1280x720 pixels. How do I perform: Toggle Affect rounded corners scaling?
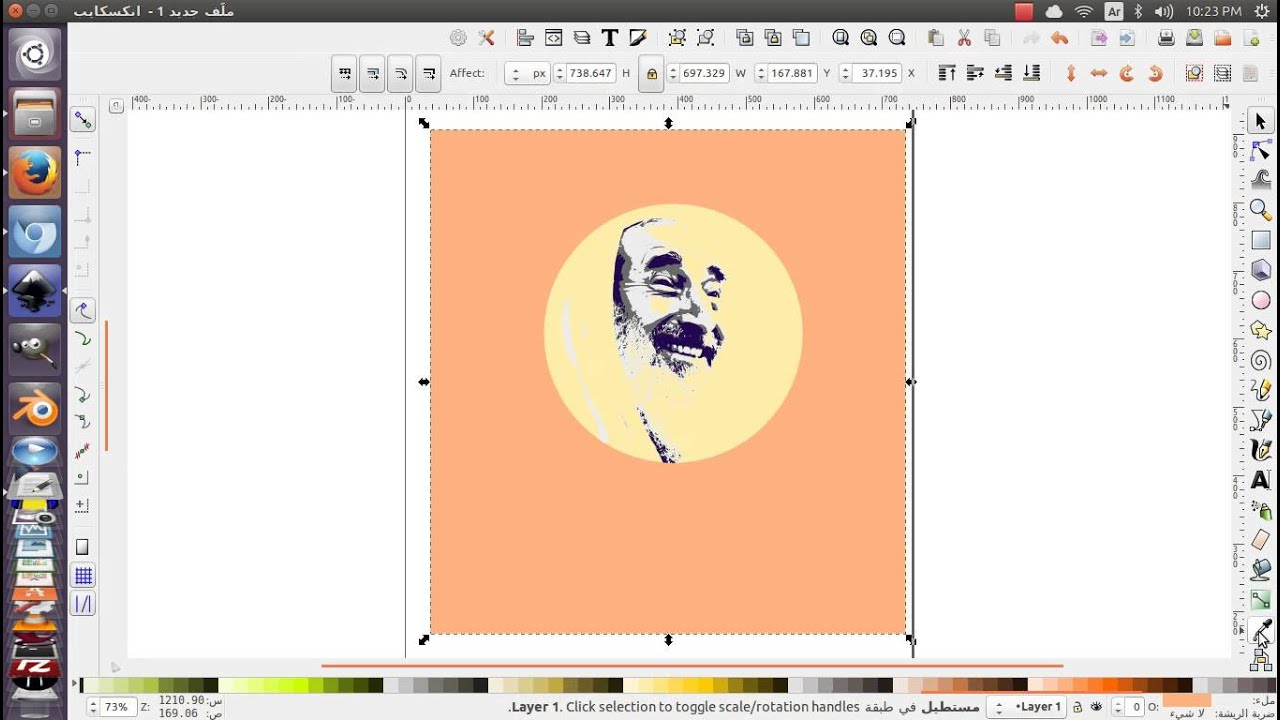[x=400, y=73]
